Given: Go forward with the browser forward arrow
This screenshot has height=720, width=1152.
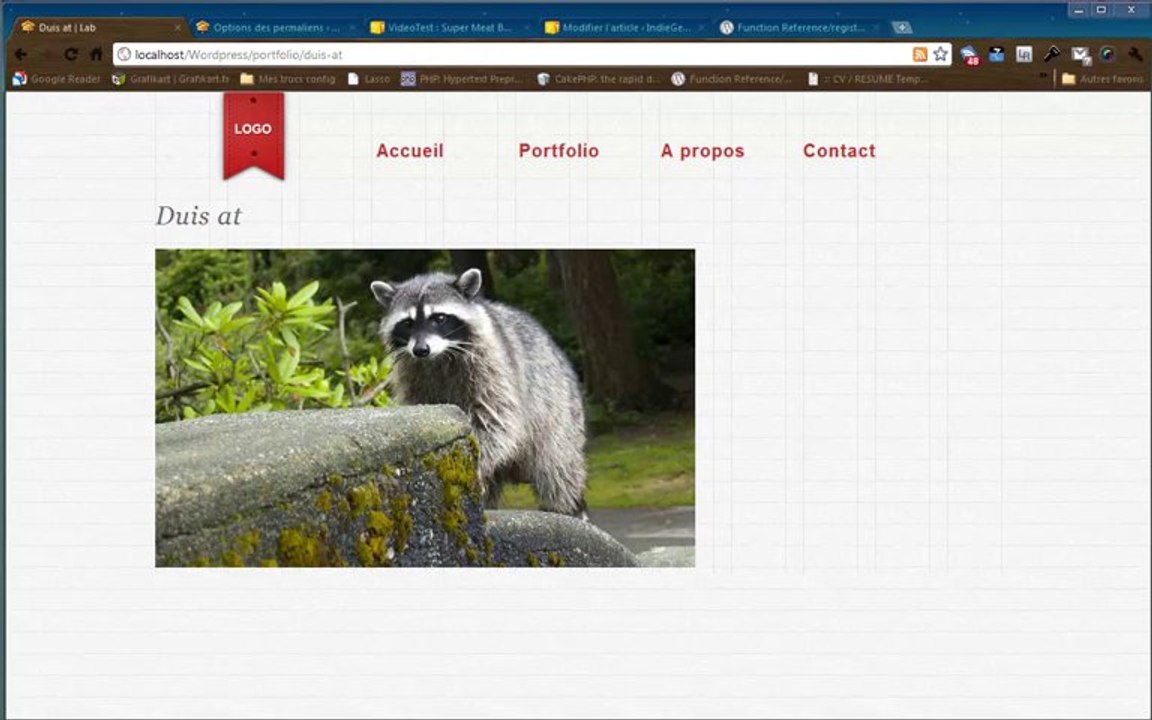Looking at the screenshot, I should tap(46, 54).
